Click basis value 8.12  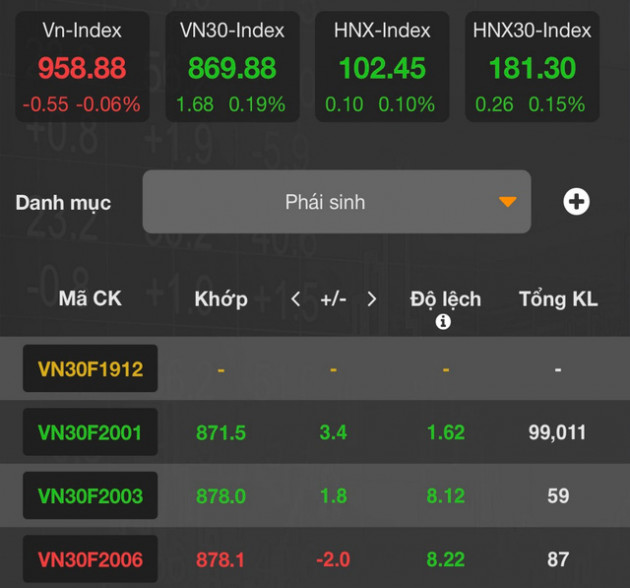[446, 496]
